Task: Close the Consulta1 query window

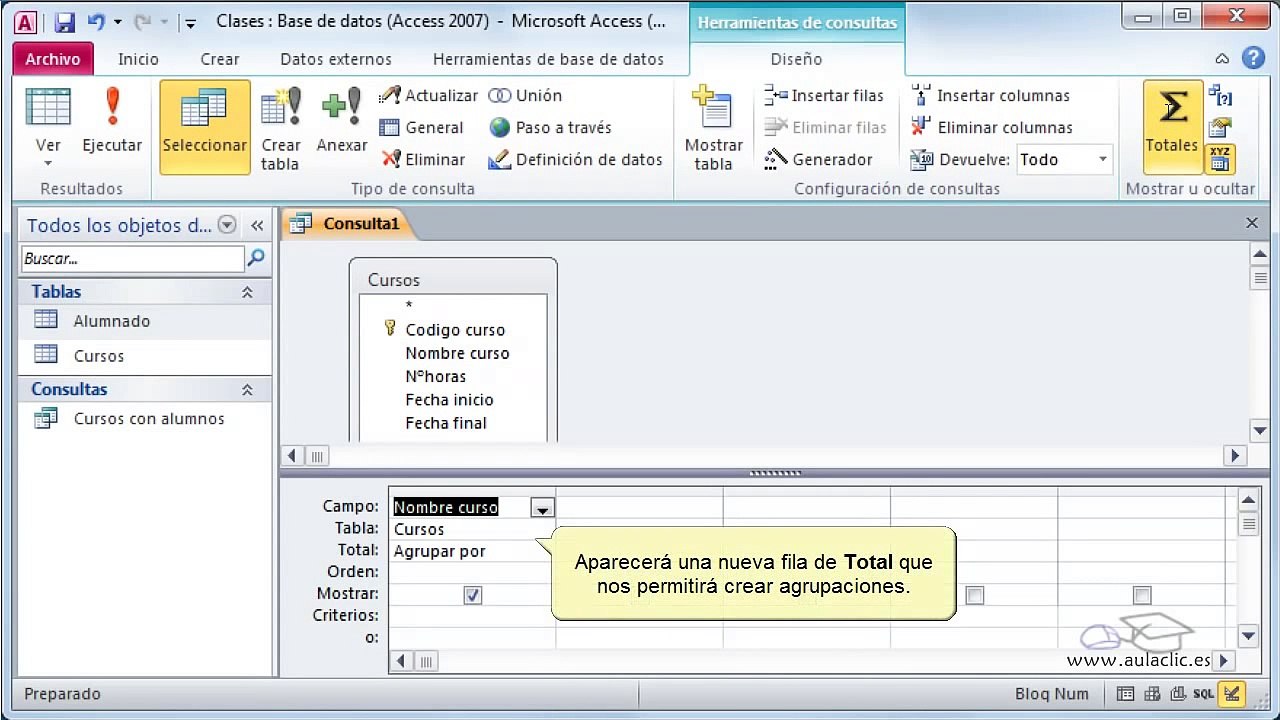Action: pyautogui.click(x=1252, y=223)
